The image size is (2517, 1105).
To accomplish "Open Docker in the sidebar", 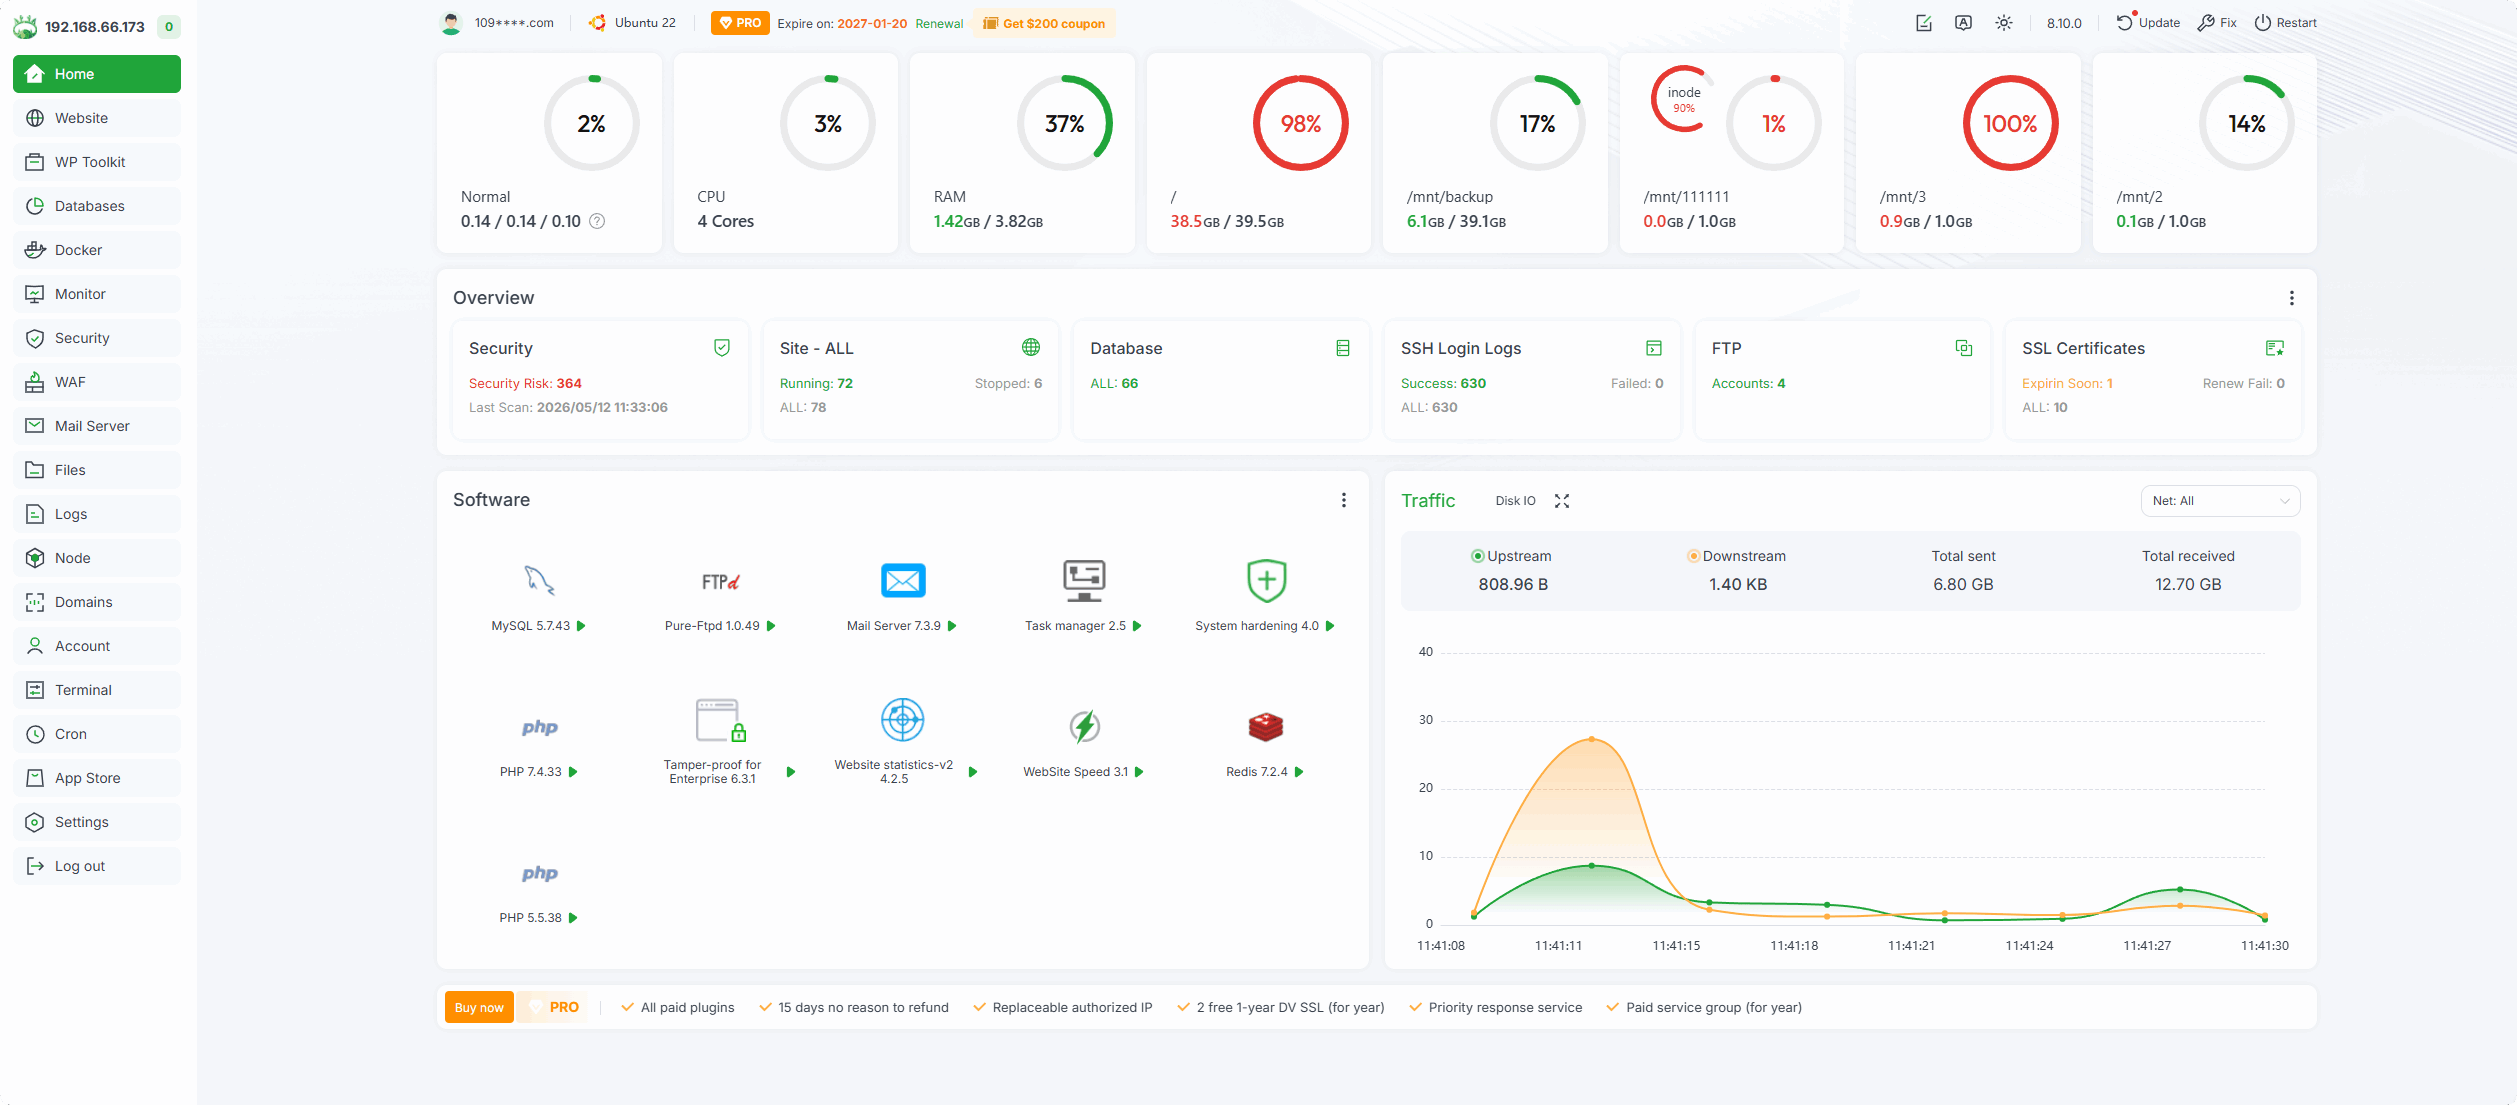I will pyautogui.click(x=97, y=250).
